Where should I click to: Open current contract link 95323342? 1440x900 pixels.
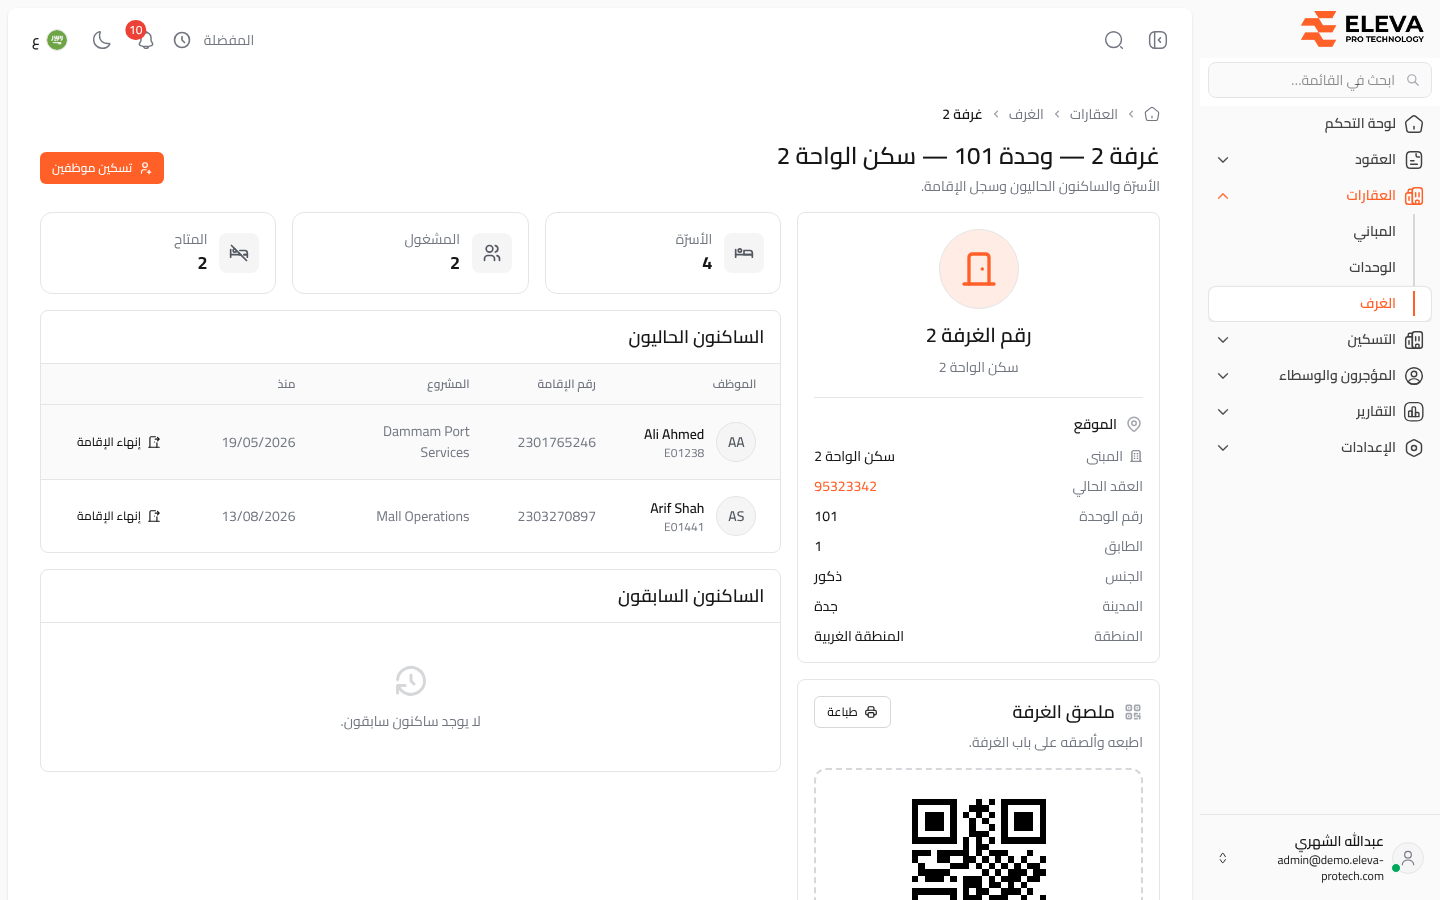point(845,486)
